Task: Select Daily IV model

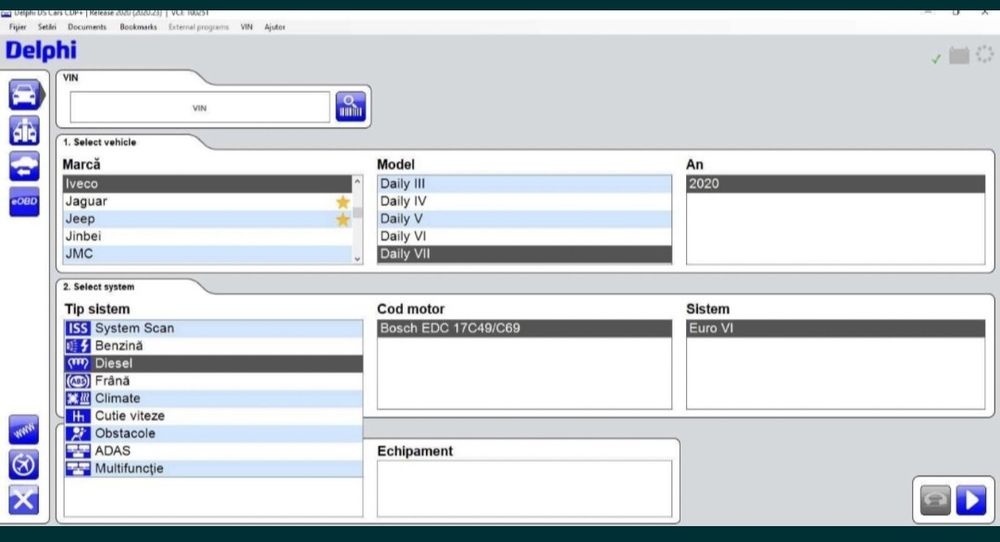Action: pos(524,201)
